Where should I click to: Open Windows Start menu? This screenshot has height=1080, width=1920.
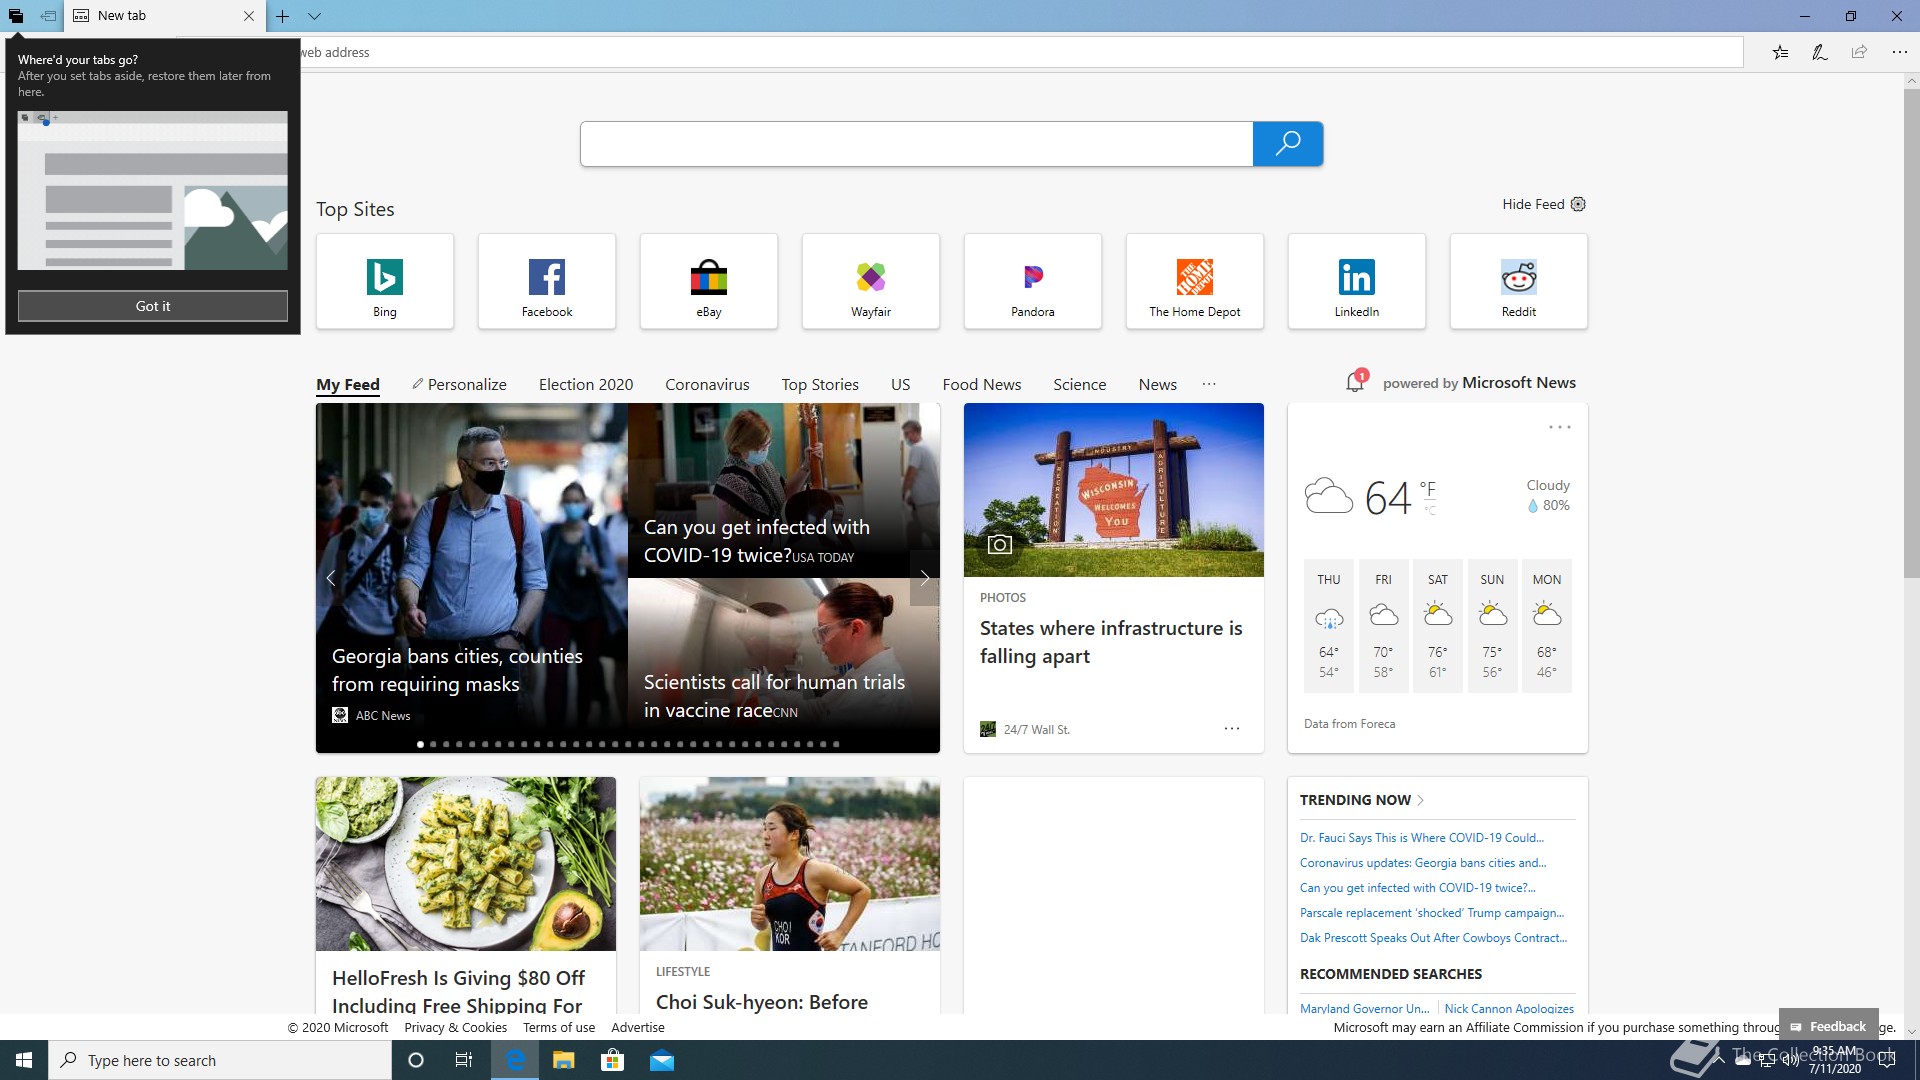coord(24,1060)
